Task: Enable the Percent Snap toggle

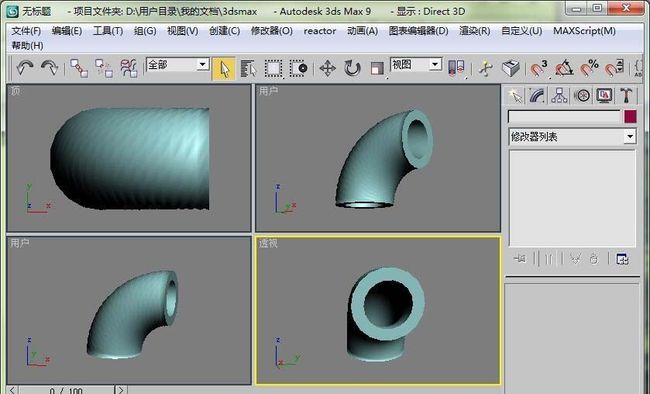Action: [x=589, y=68]
